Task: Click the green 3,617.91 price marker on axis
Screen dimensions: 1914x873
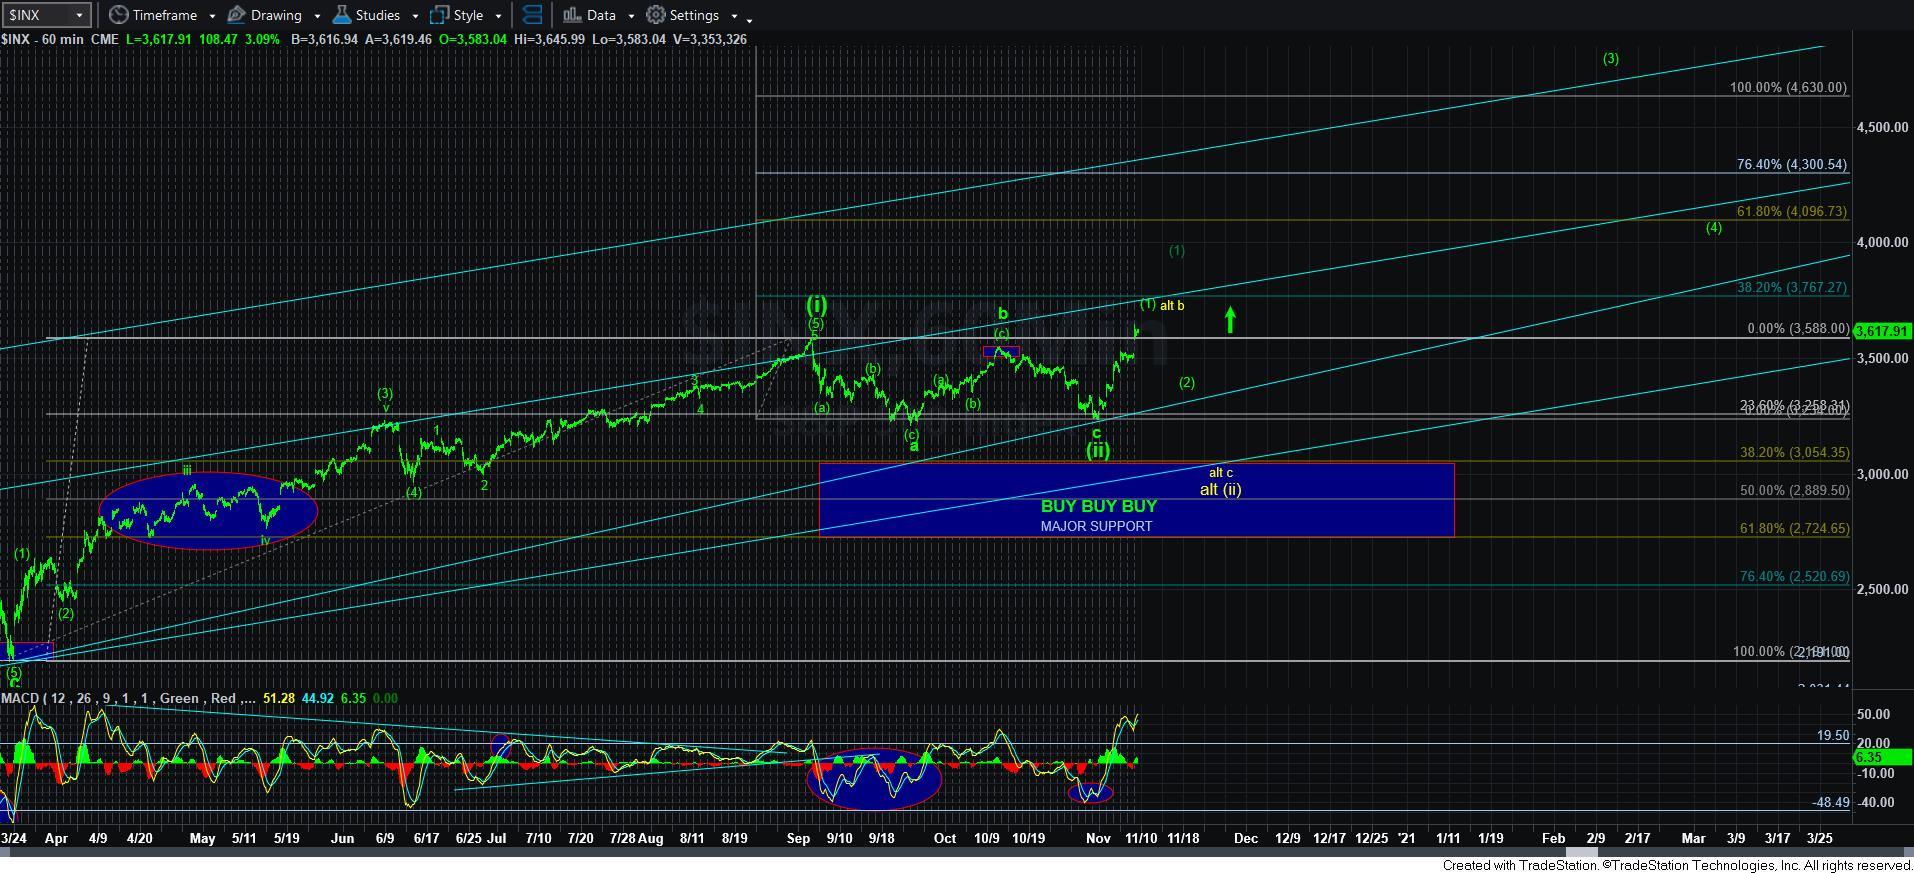Action: tap(1883, 331)
